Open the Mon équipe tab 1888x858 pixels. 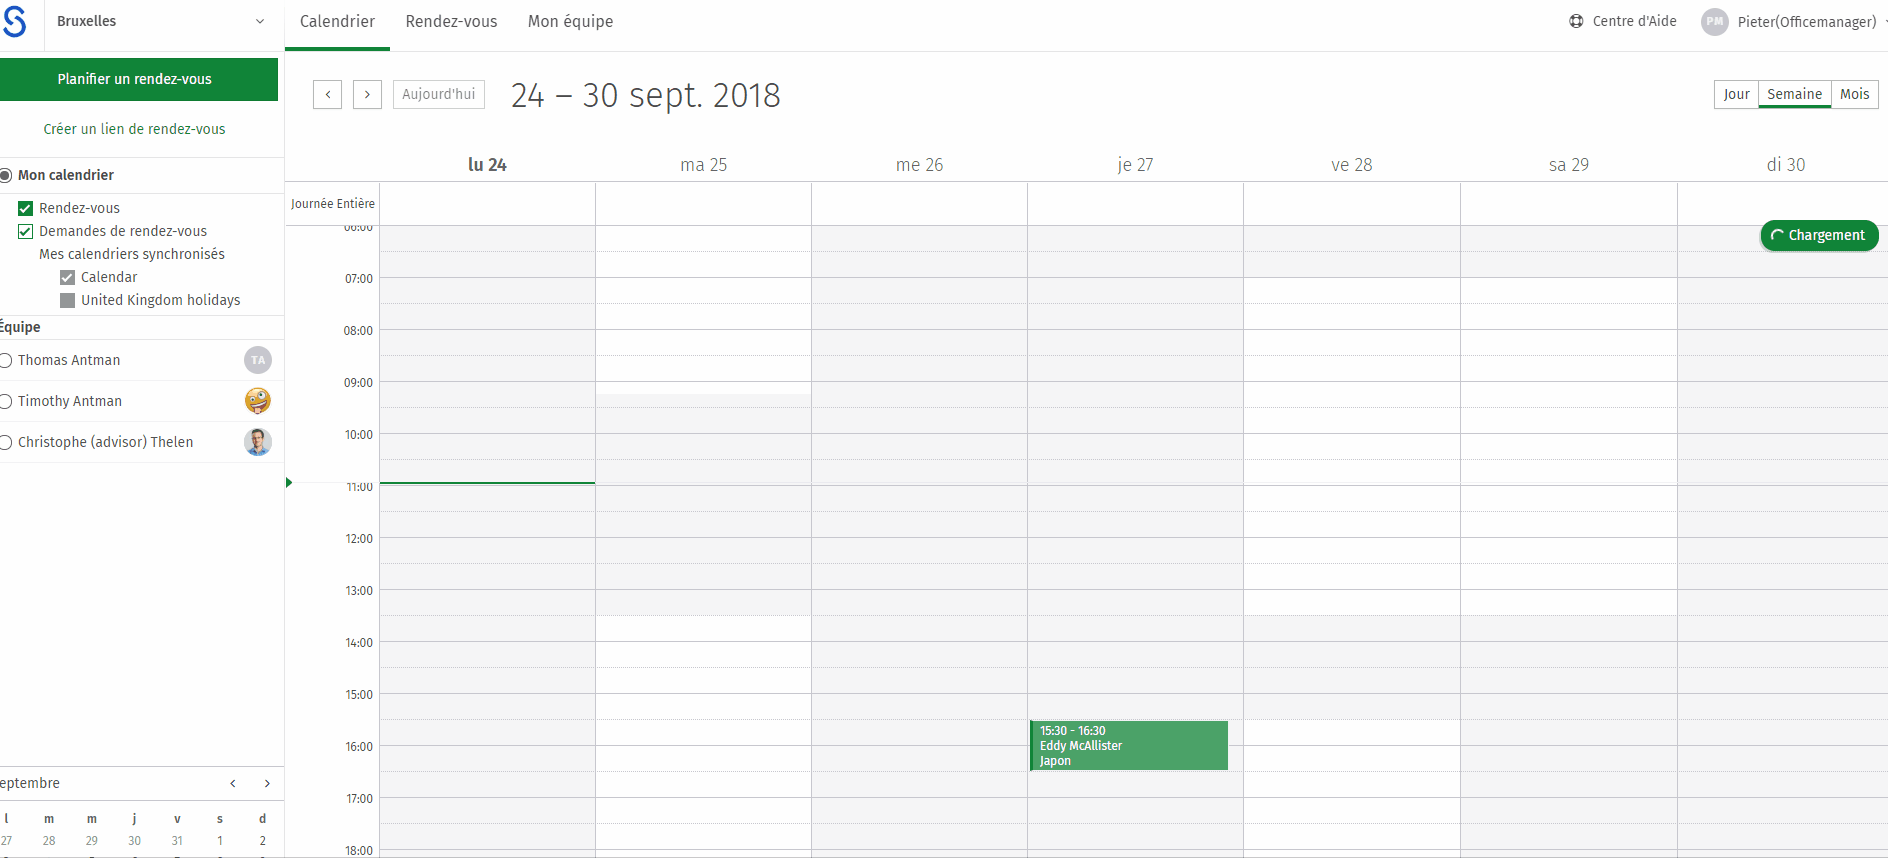tap(571, 21)
